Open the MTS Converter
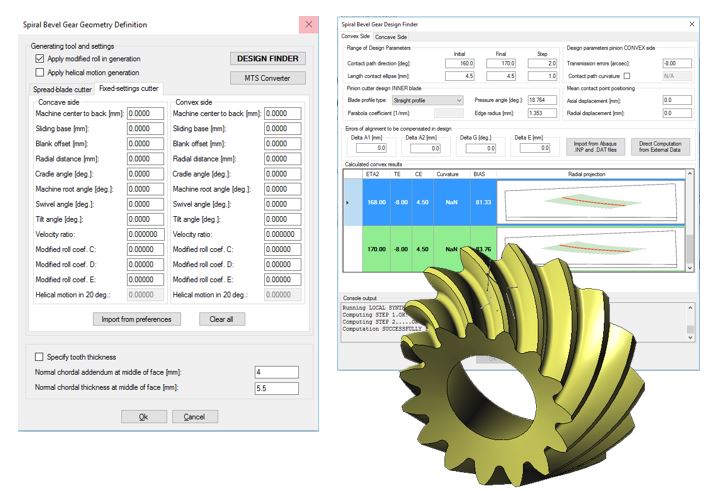The width and height of the screenshot is (707, 491). pos(267,77)
